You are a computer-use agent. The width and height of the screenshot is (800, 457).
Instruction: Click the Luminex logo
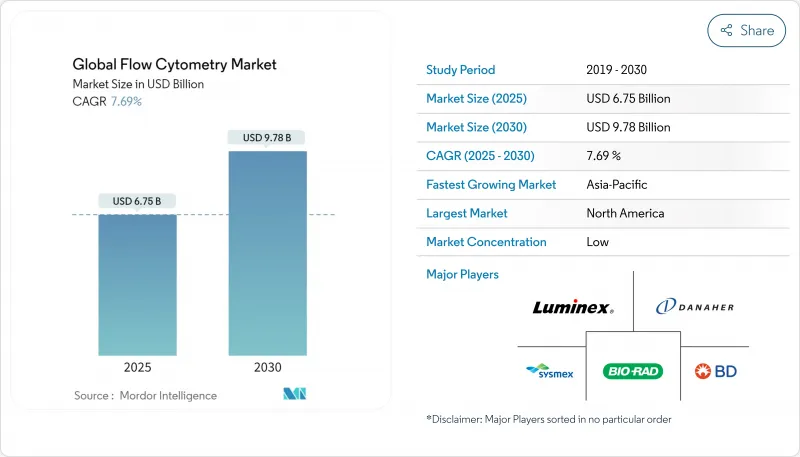tap(572, 308)
